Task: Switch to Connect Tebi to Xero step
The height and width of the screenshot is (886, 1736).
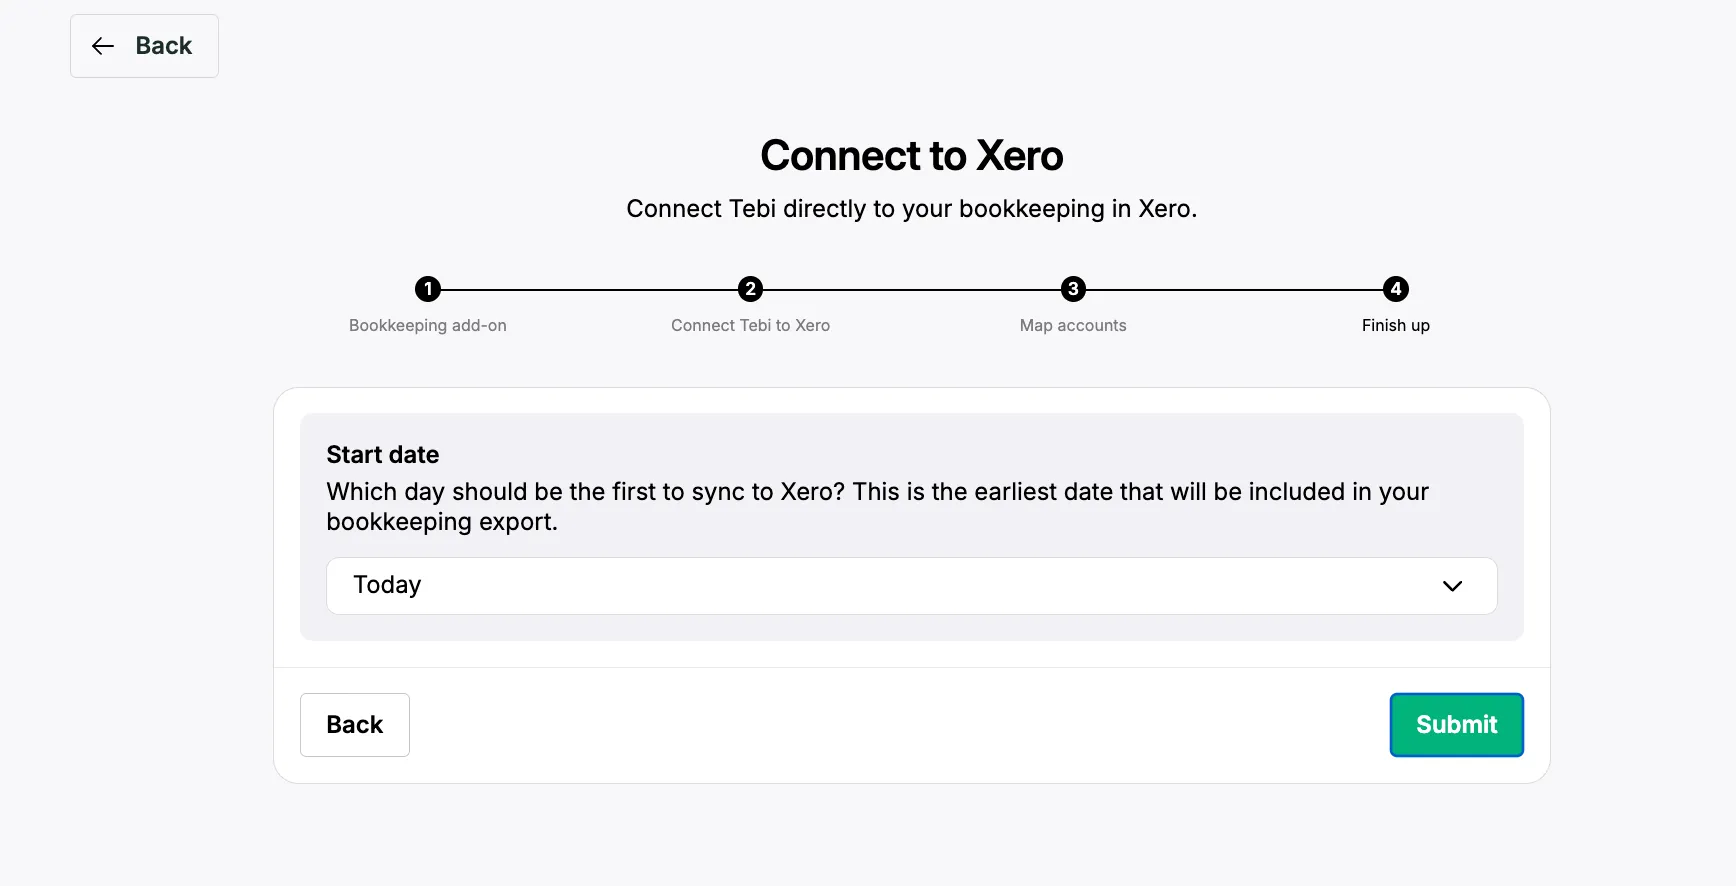Action: pyautogui.click(x=750, y=325)
